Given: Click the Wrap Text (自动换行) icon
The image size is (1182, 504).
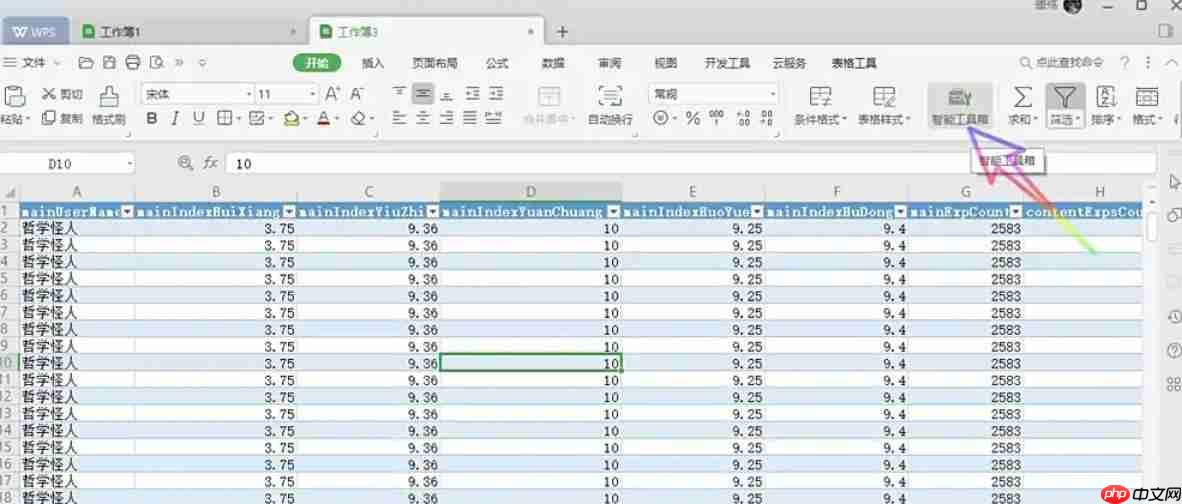Looking at the screenshot, I should coord(610,96).
